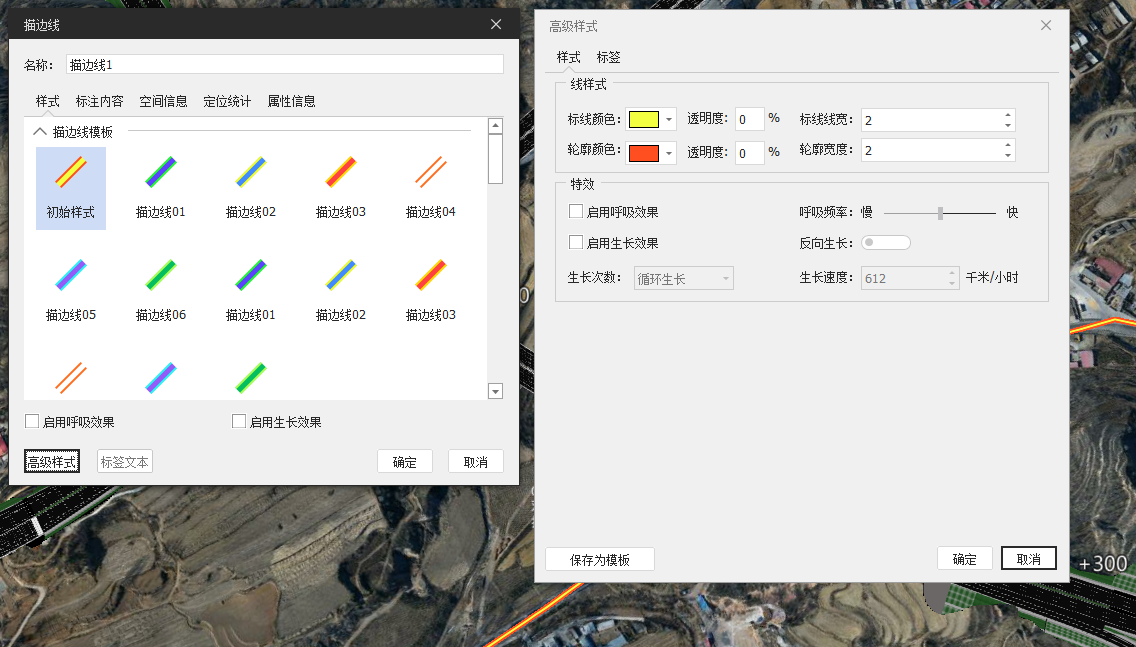
Task: Collapse the 描边线模板 section
Action: point(40,131)
